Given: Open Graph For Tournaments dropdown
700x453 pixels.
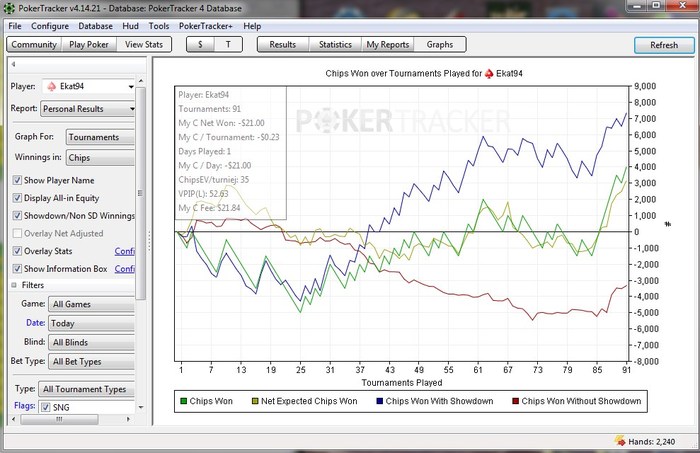Looking at the screenshot, I should tap(100, 137).
